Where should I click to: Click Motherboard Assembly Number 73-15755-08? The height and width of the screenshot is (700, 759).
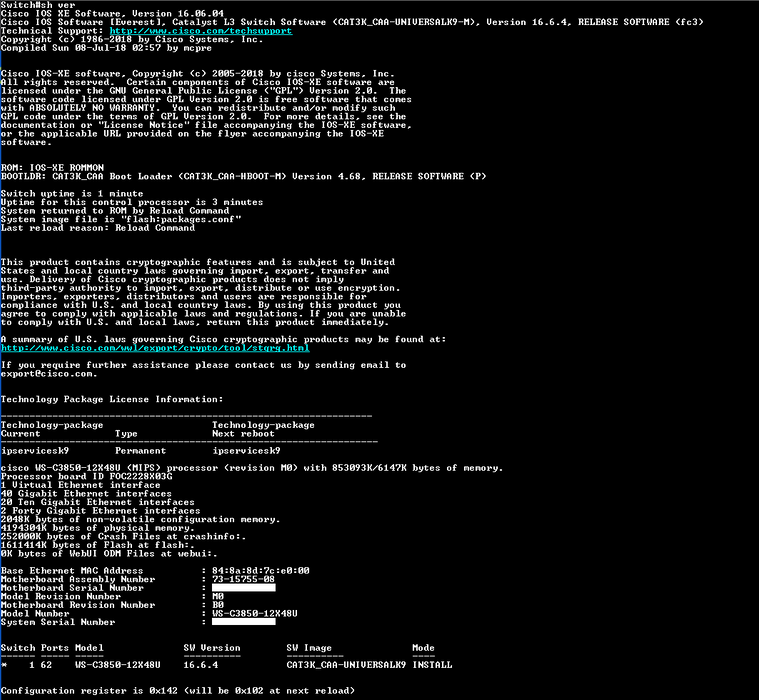click(243, 579)
